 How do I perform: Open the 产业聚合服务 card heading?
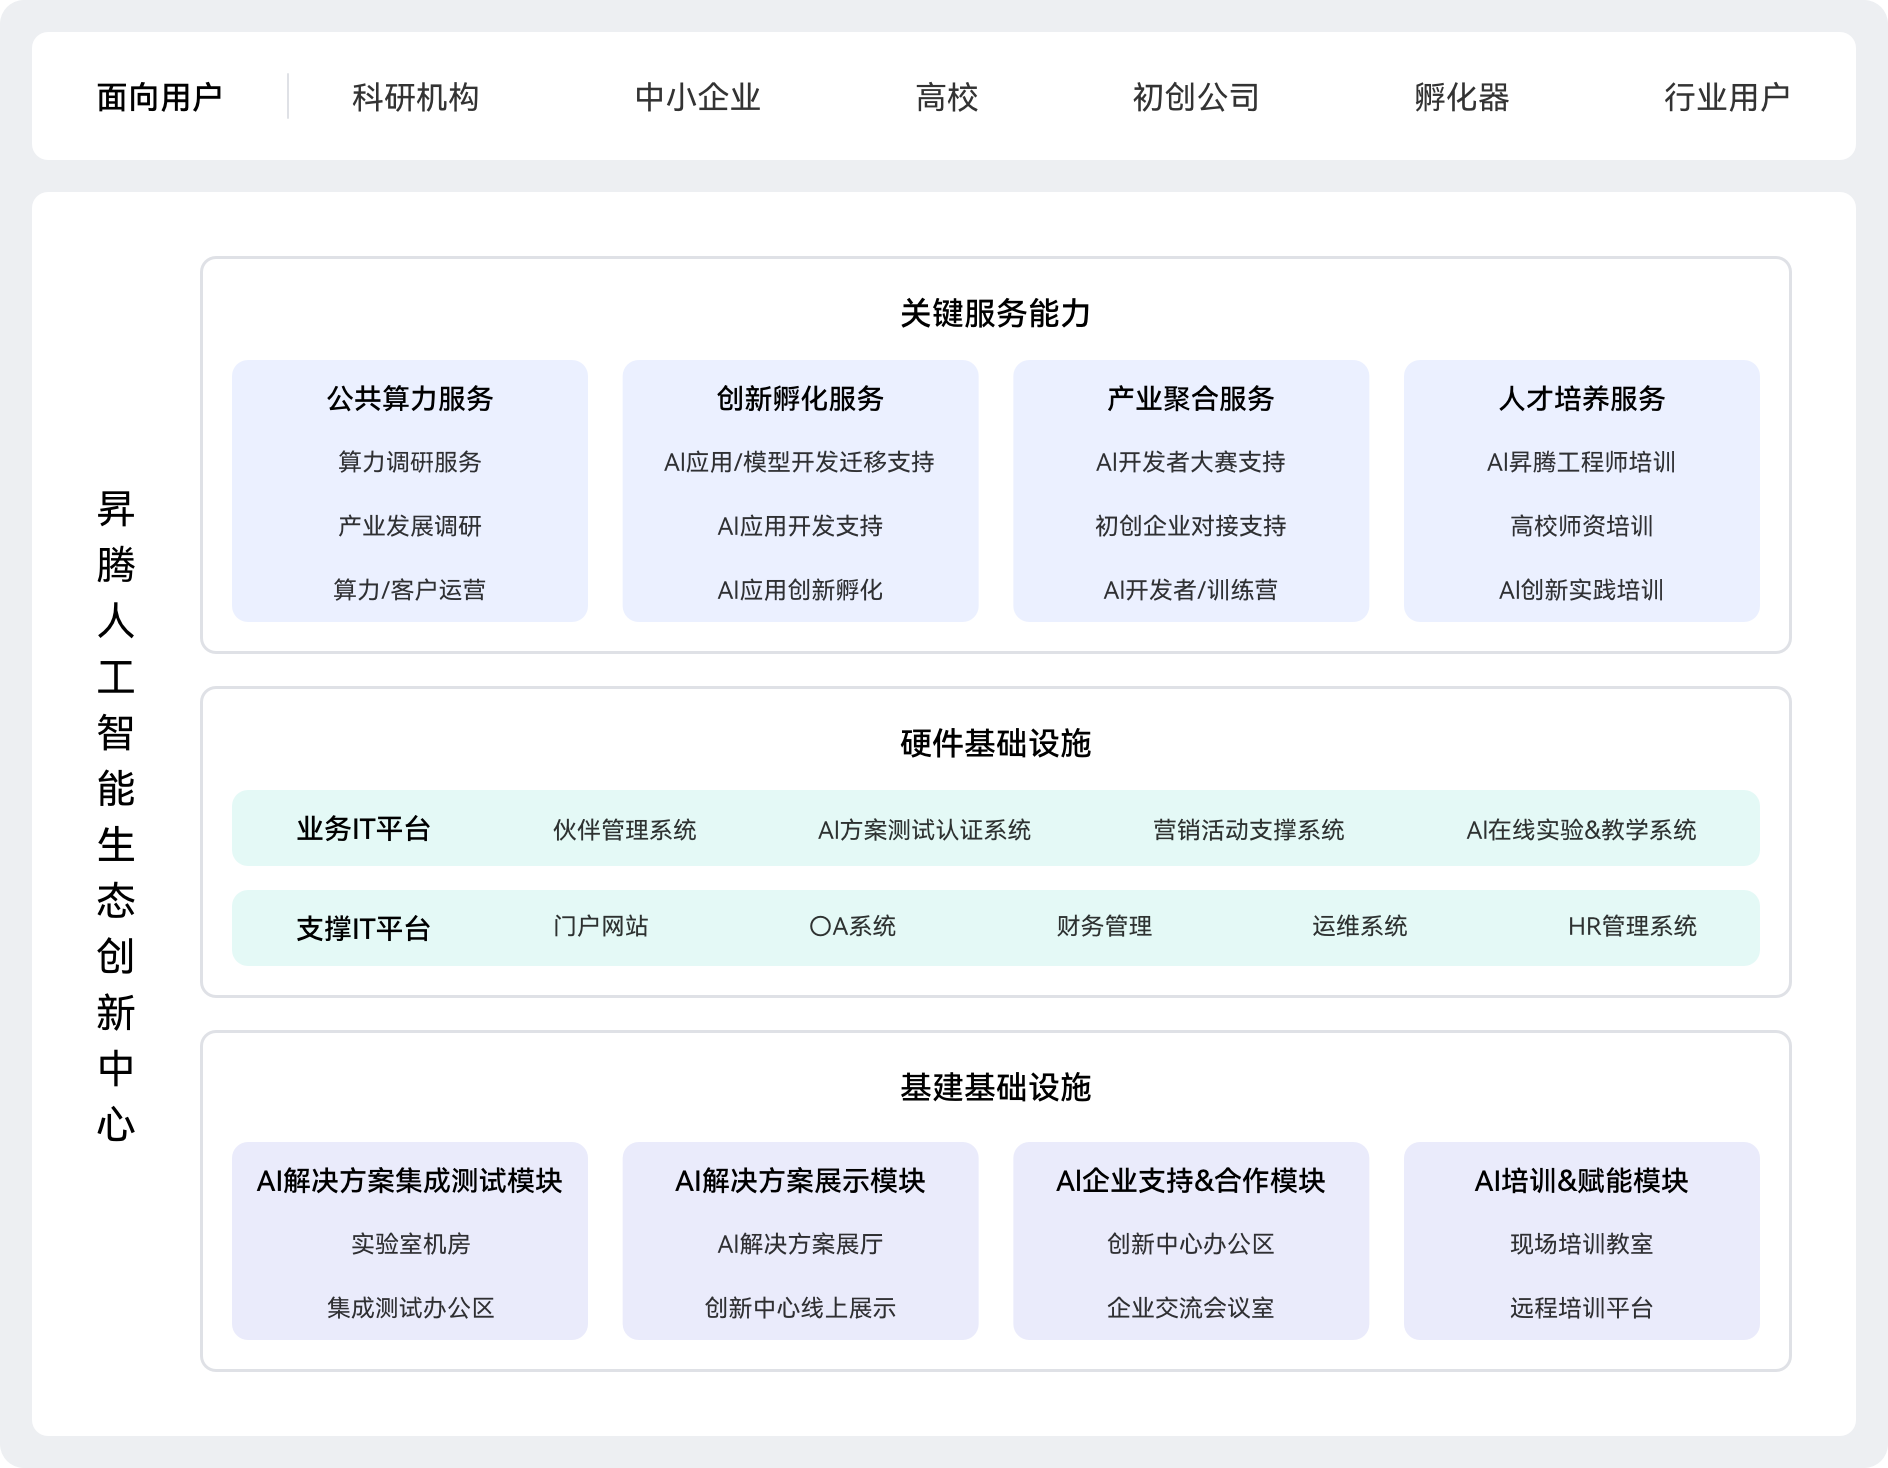[x=1191, y=398]
